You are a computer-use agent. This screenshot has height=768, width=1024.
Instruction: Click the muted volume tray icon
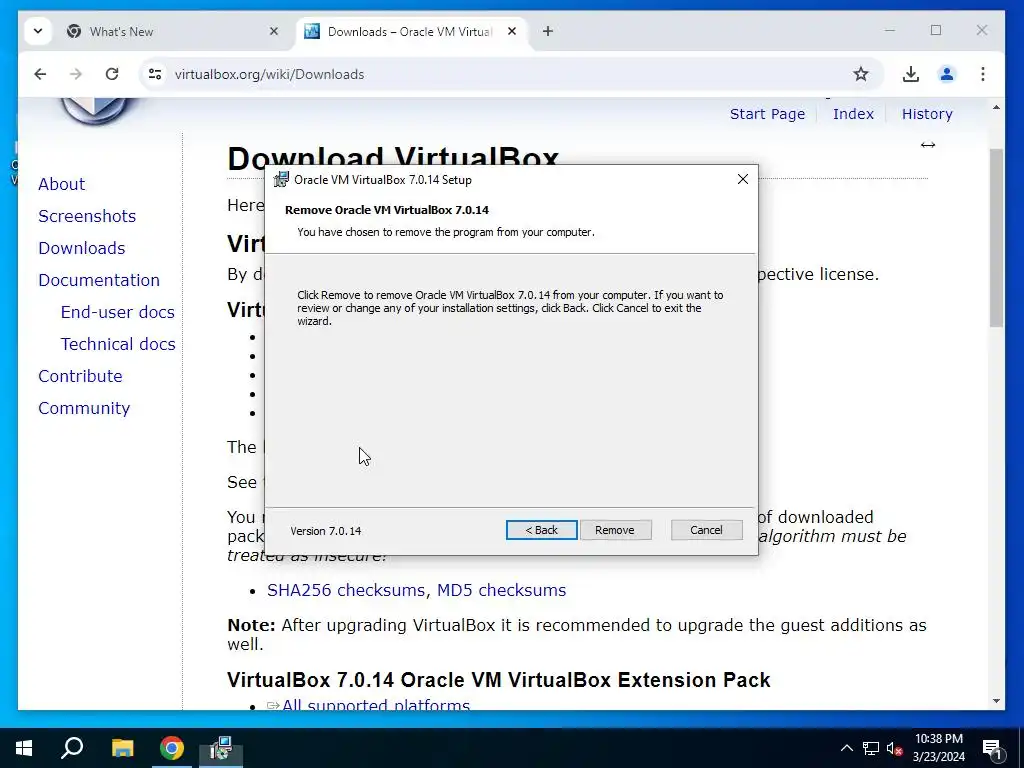click(x=895, y=748)
